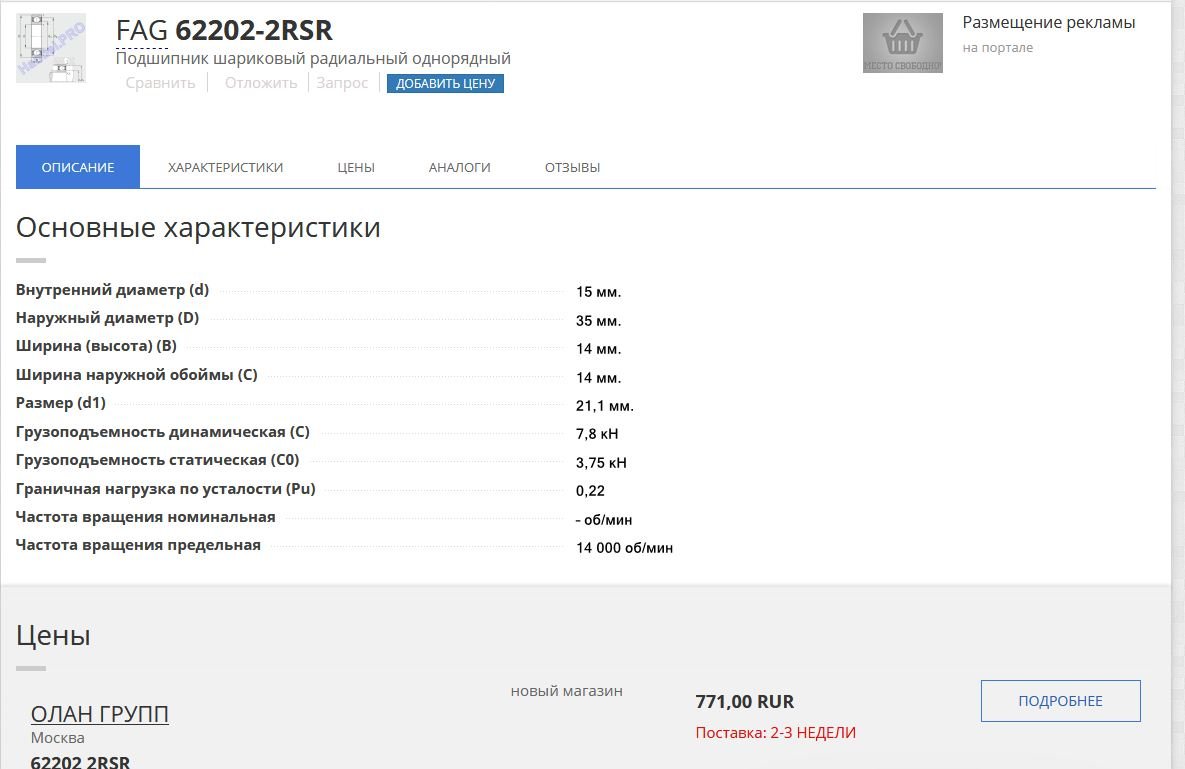Image resolution: width=1185 pixels, height=769 pixels.
Task: Click the 3,75 кН value
Action: 601,463
